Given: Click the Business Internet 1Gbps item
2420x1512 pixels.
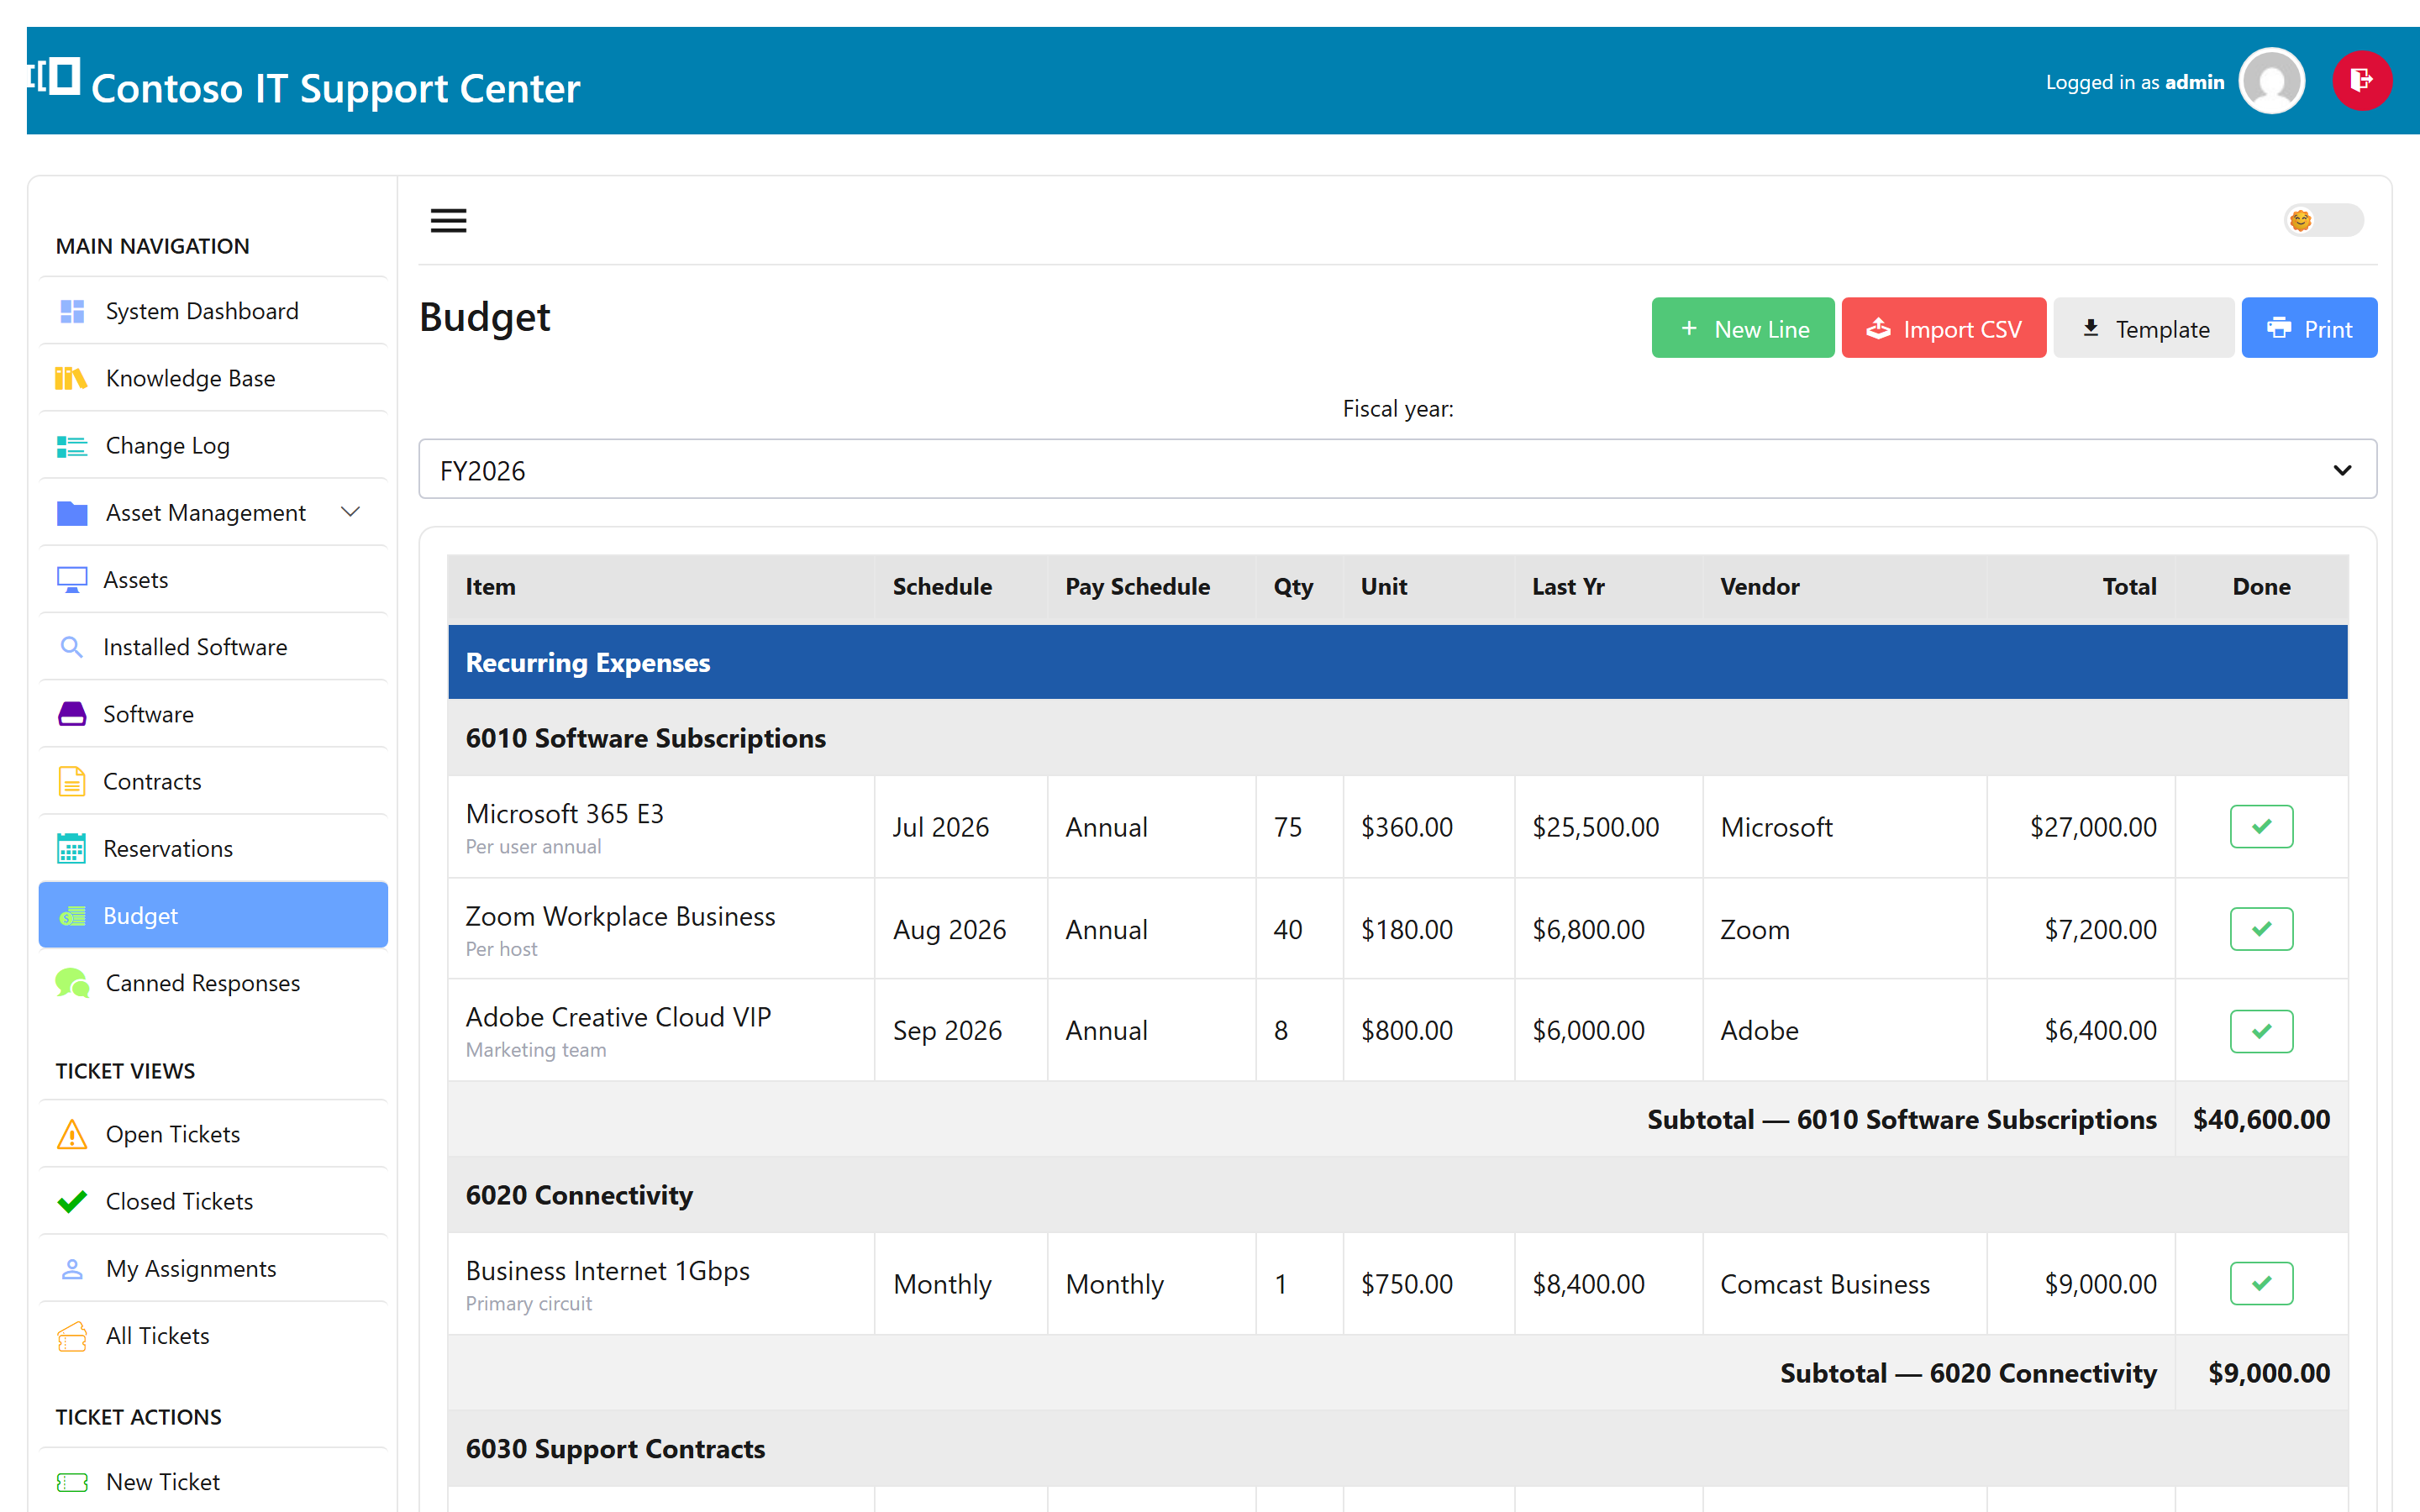Looking at the screenshot, I should pos(607,1271).
